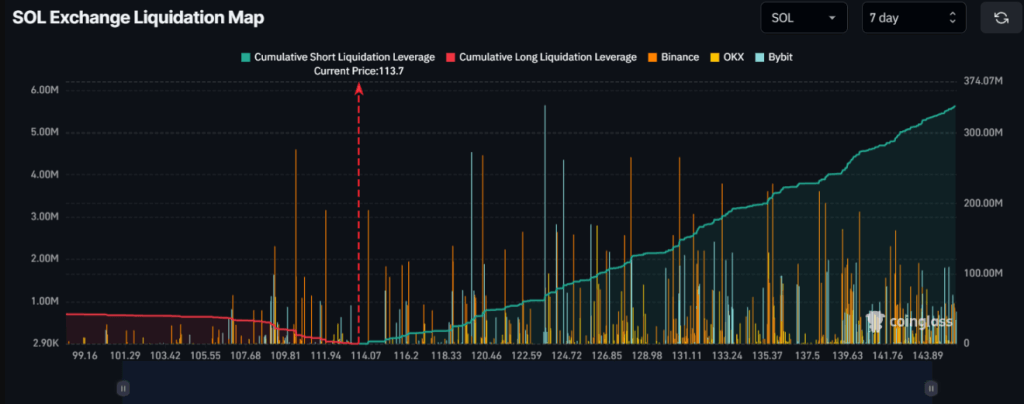
Task: Click the 114.07 price axis label
Action: pyautogui.click(x=366, y=356)
